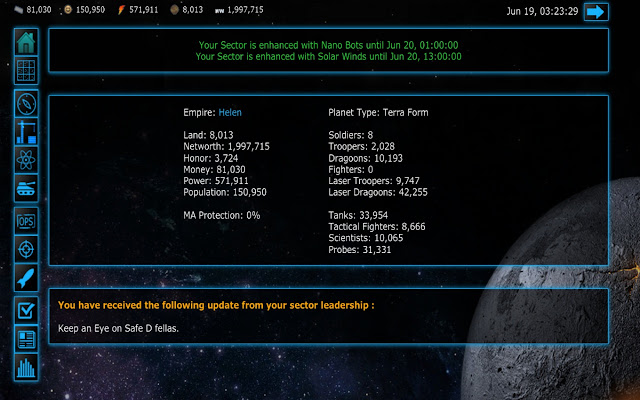Click the power lightning icon in top bar
The width and height of the screenshot is (640, 400).
pyautogui.click(x=121, y=10)
